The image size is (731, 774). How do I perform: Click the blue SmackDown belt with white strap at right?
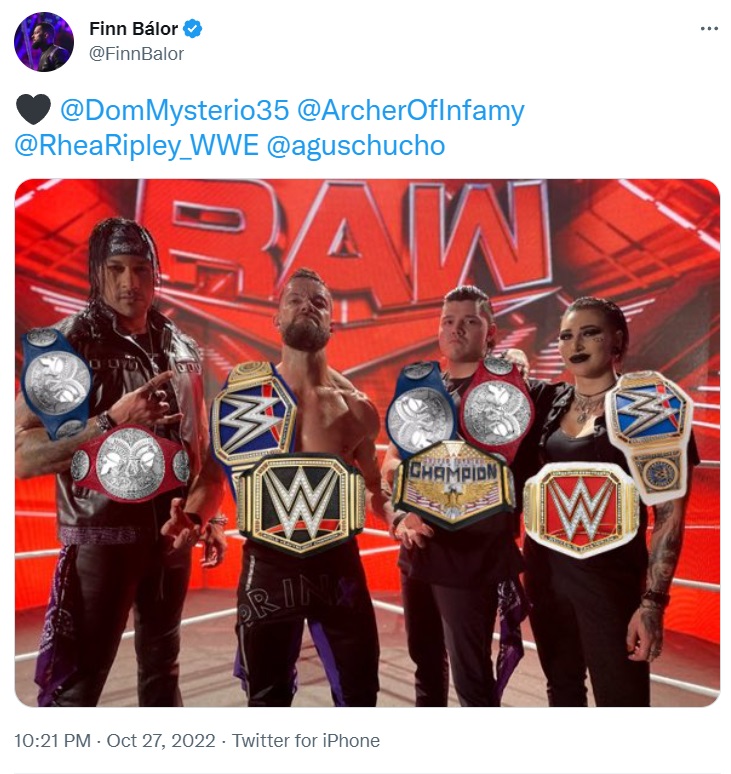(650, 434)
